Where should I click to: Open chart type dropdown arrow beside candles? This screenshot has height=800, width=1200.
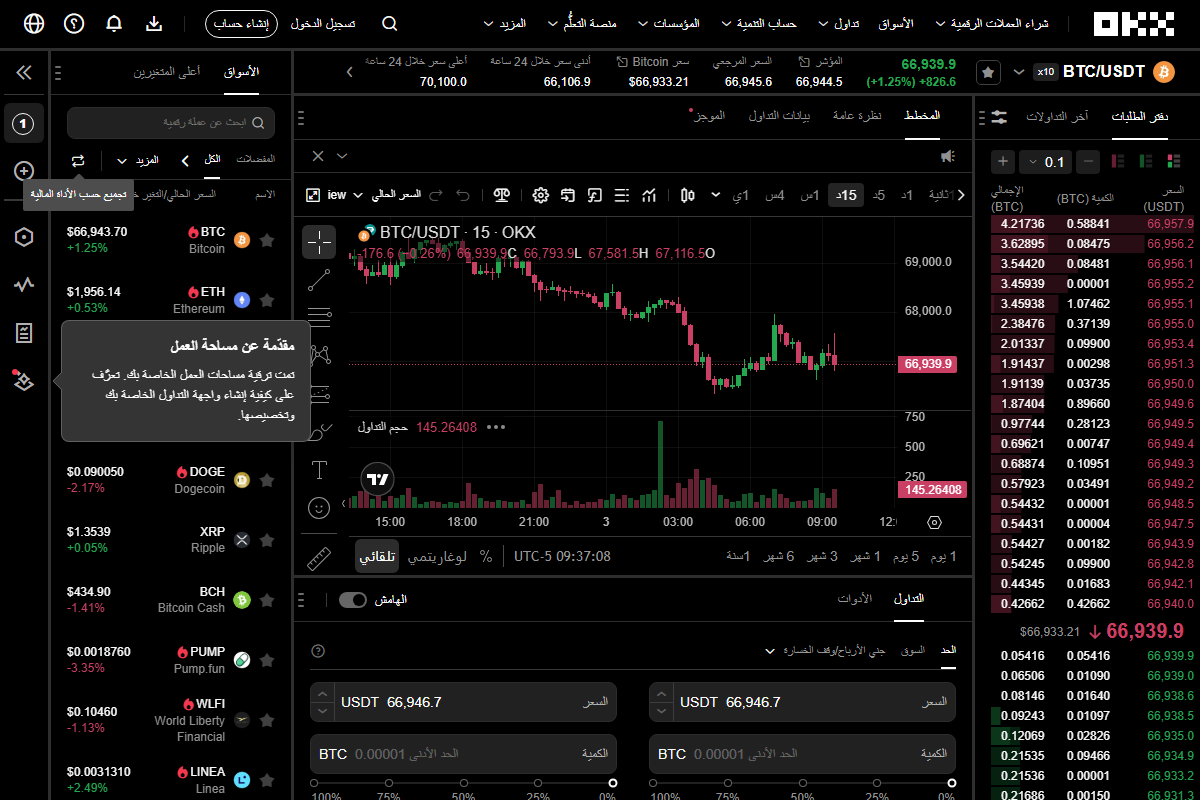pyautogui.click(x=716, y=195)
